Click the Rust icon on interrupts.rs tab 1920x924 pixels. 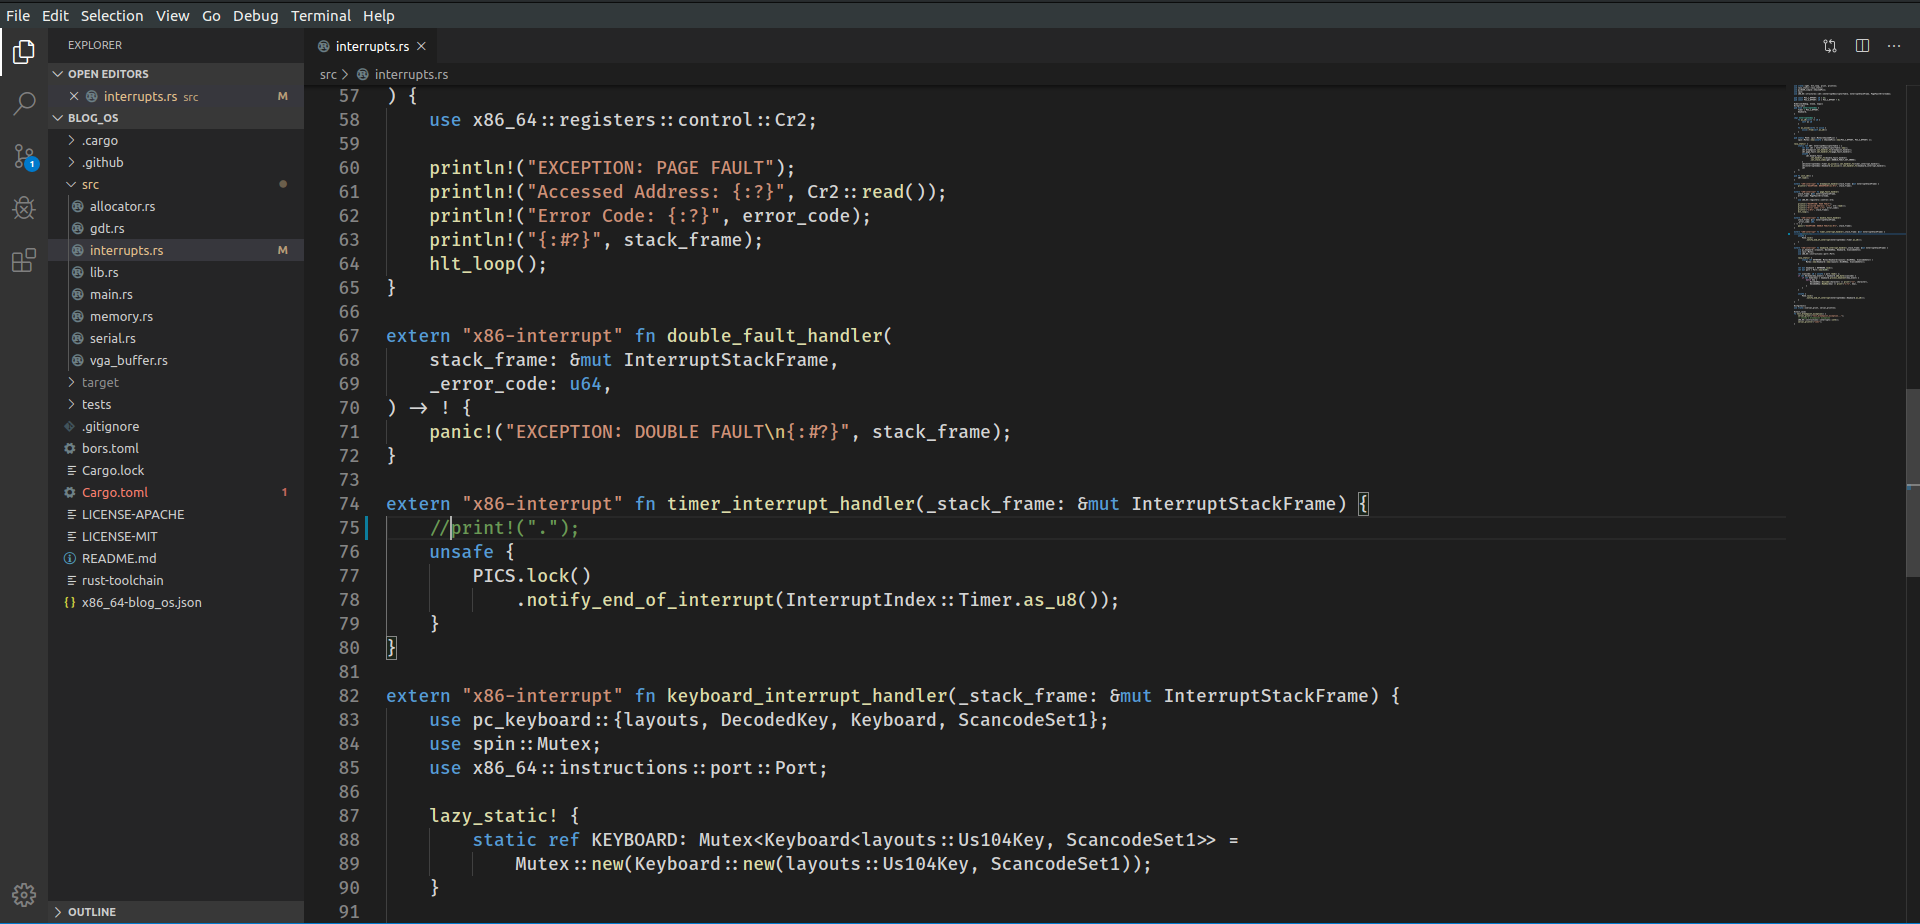click(324, 46)
